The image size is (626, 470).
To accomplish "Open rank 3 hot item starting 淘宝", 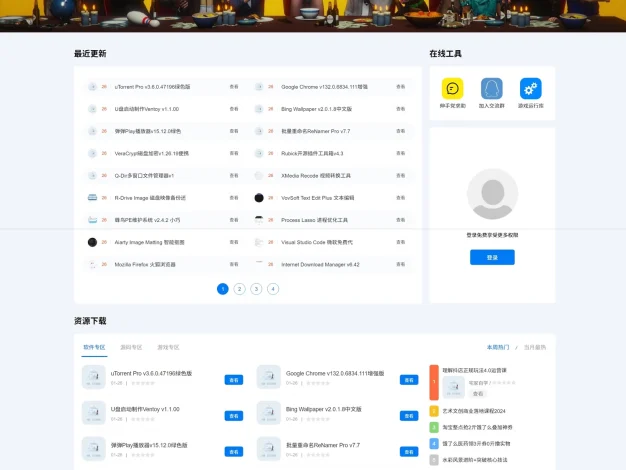I will point(477,427).
